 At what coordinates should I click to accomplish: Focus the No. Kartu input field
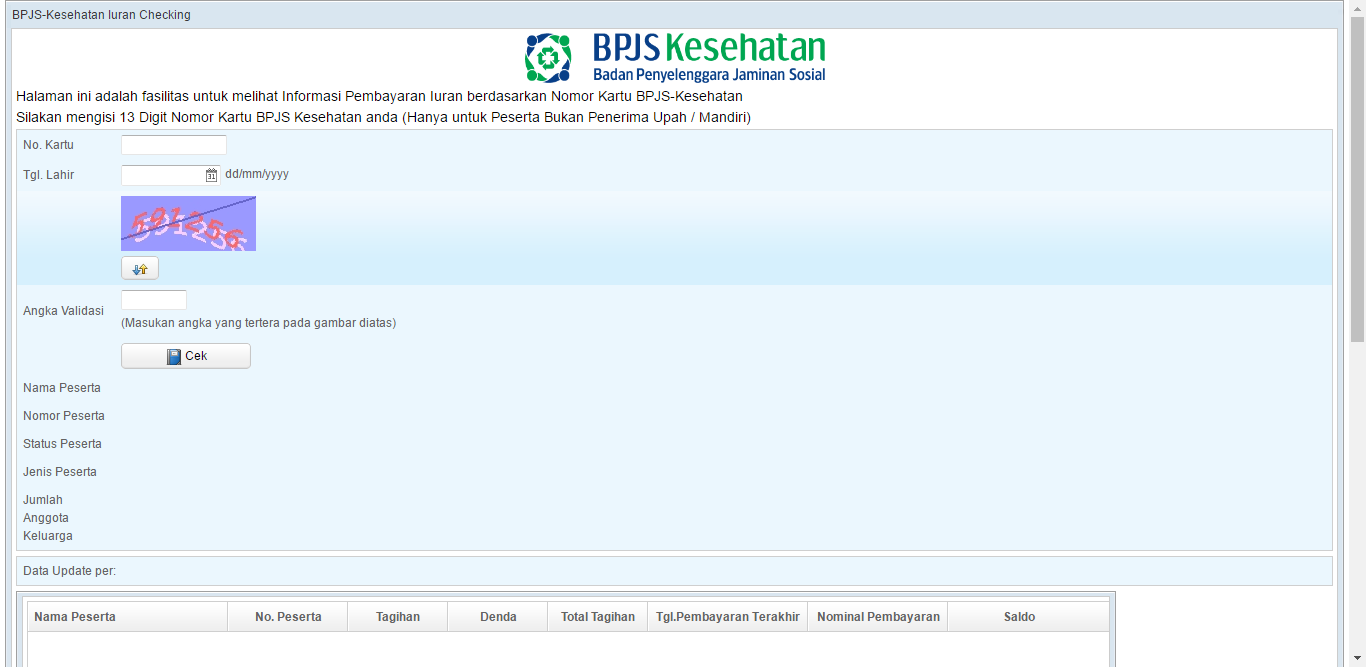[x=174, y=145]
